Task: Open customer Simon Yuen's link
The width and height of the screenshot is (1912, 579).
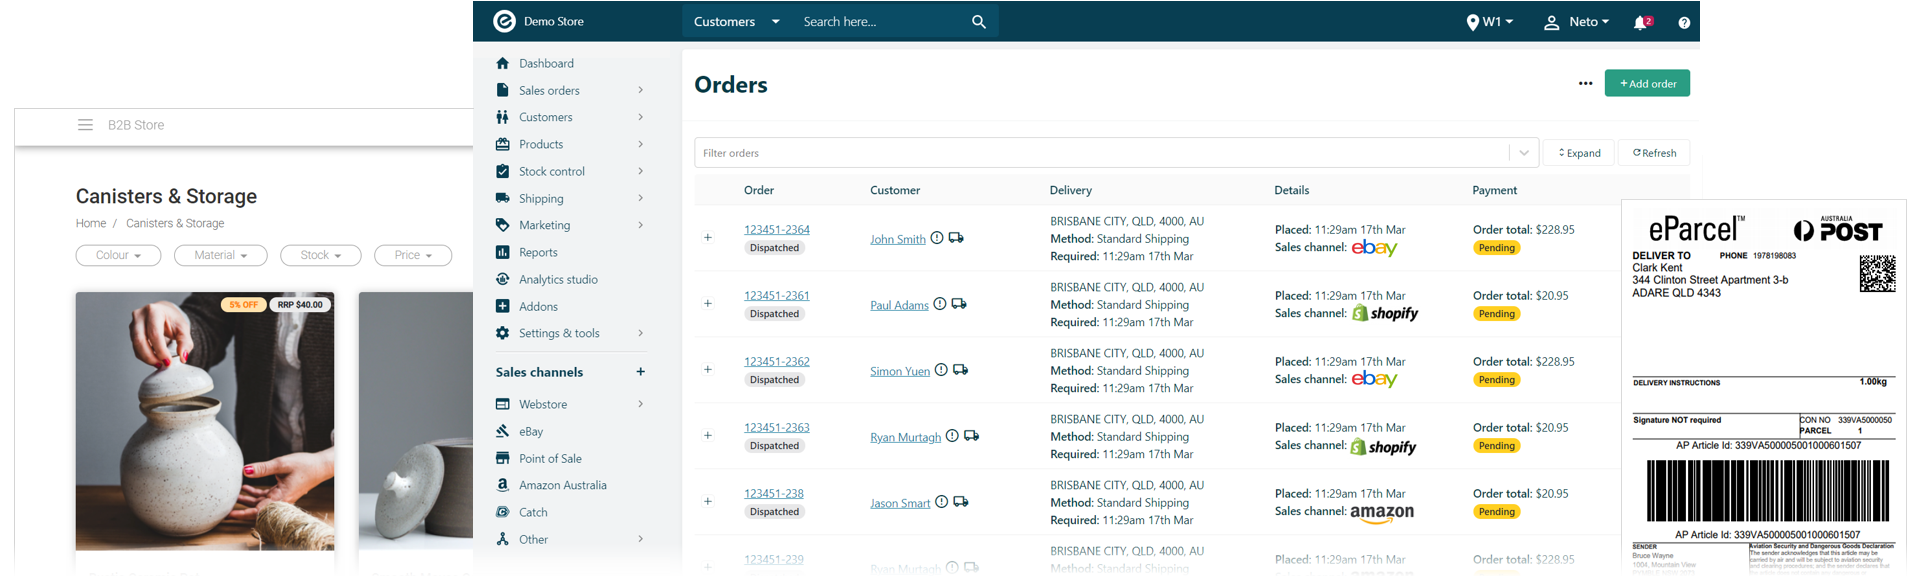Action: click(900, 371)
